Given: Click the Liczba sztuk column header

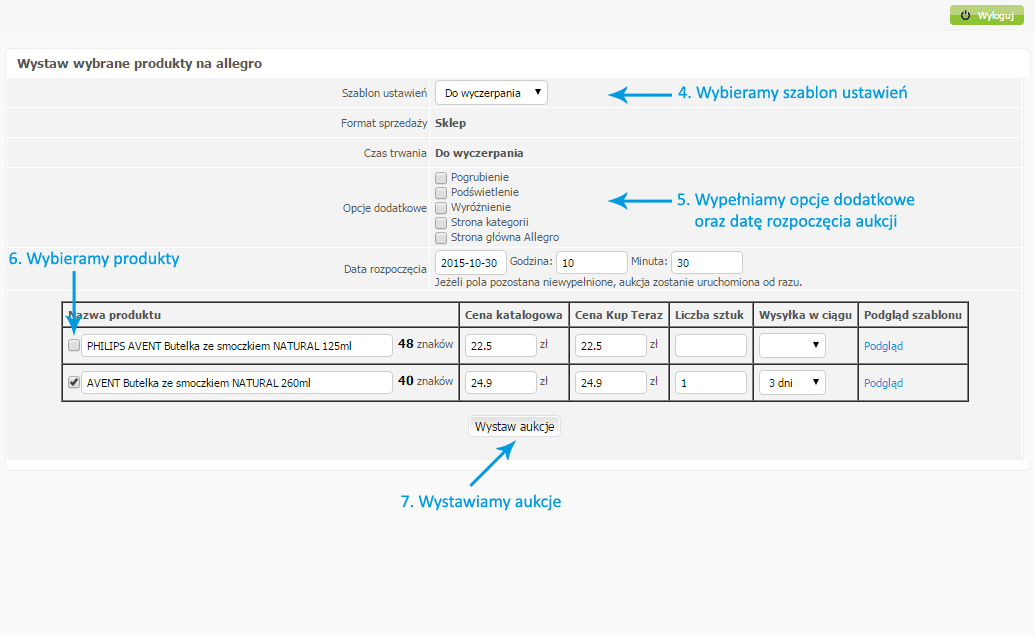Looking at the screenshot, I should click(x=710, y=315).
